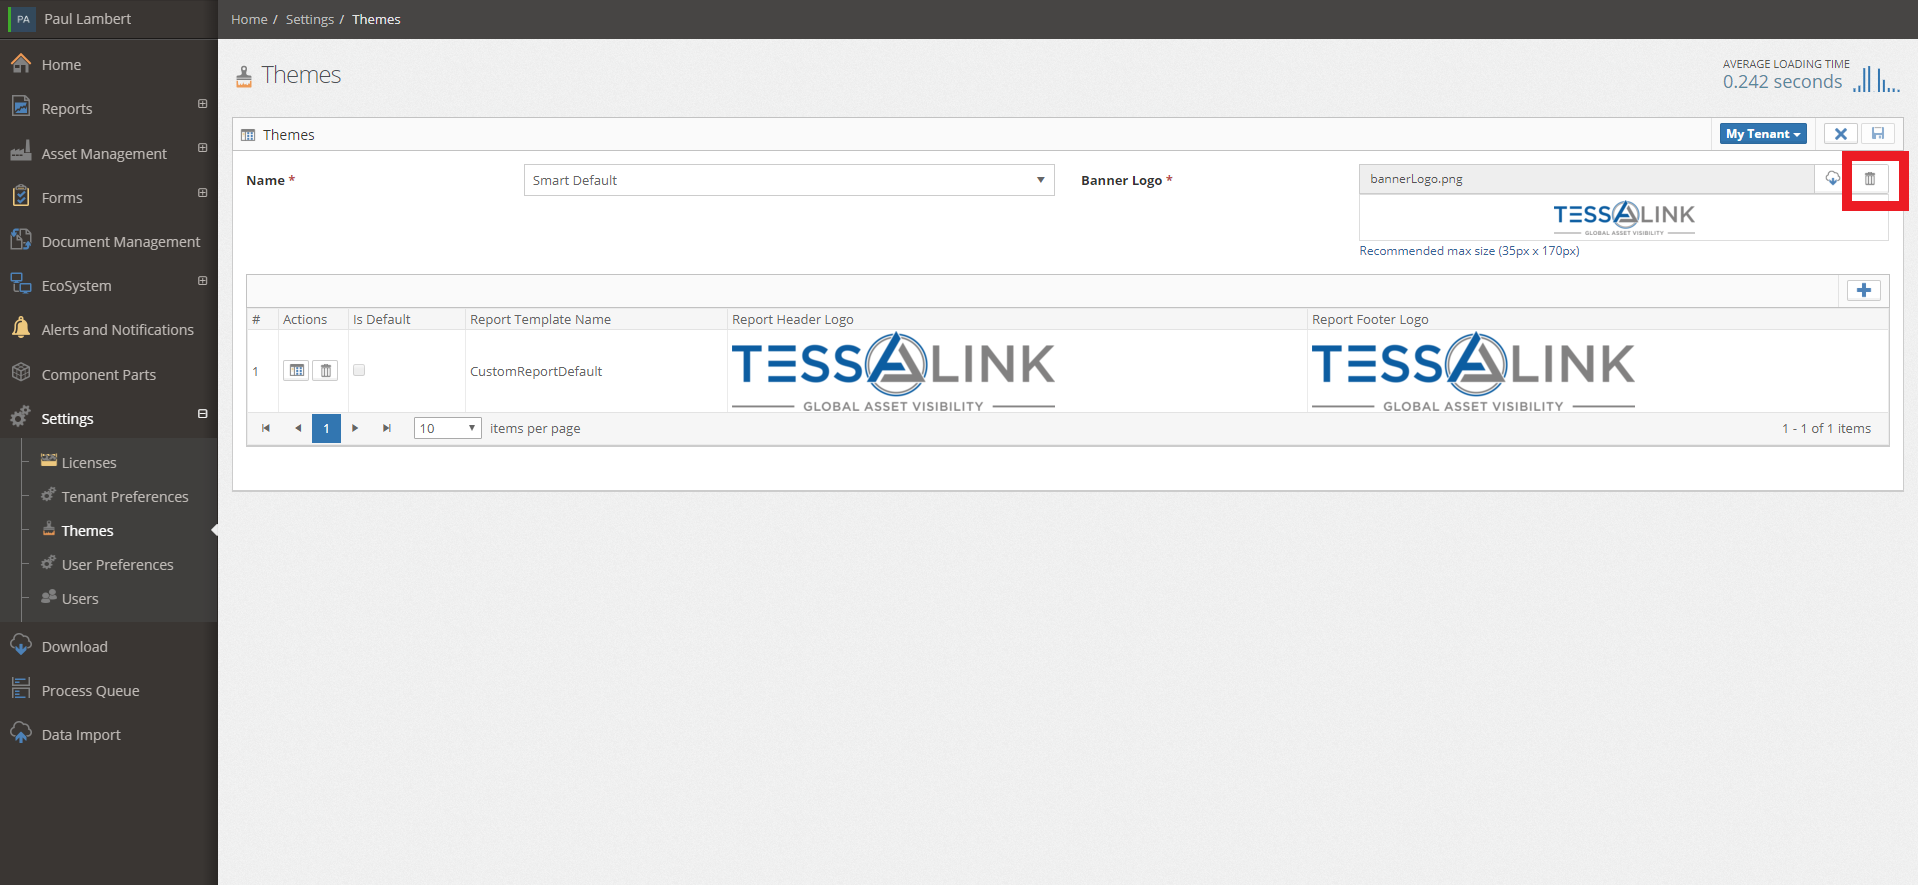This screenshot has height=885, width=1918.
Task: Select Themes in the Settings submenu
Action: (88, 531)
